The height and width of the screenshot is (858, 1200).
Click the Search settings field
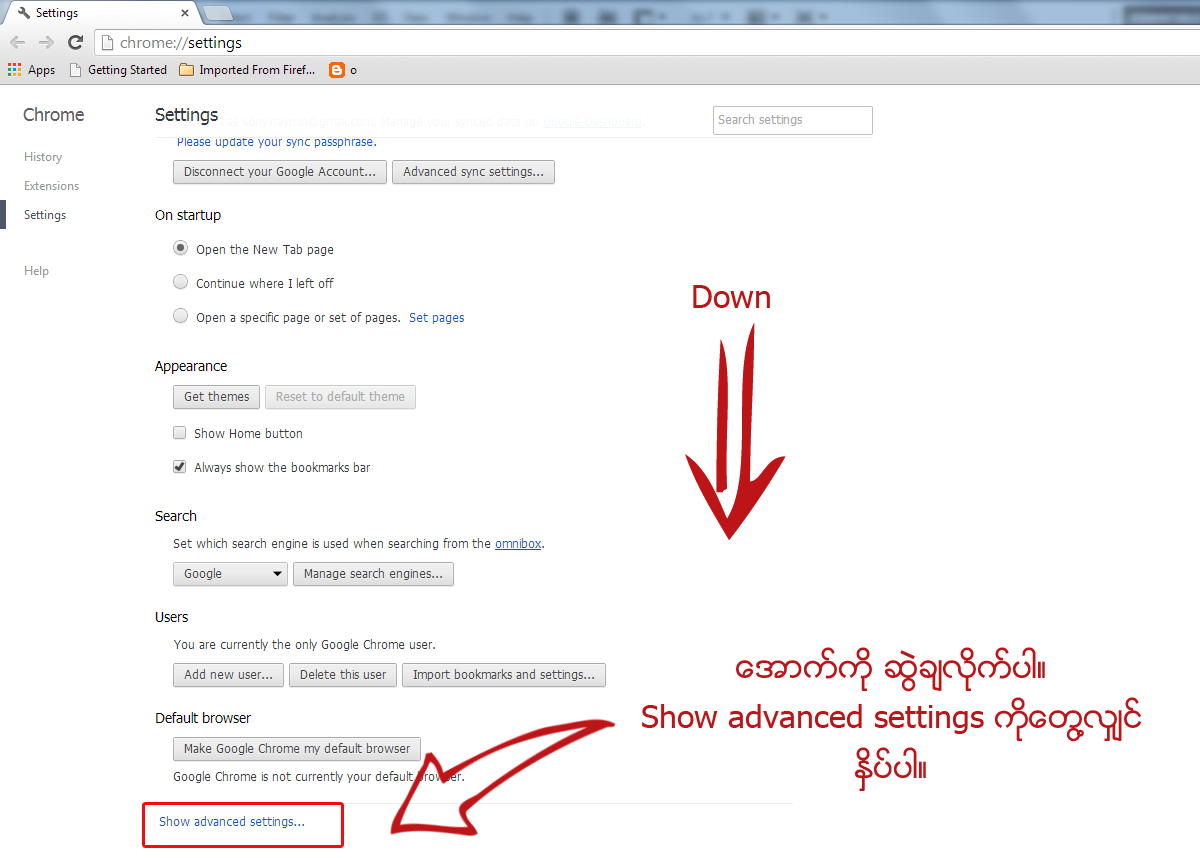tap(792, 120)
